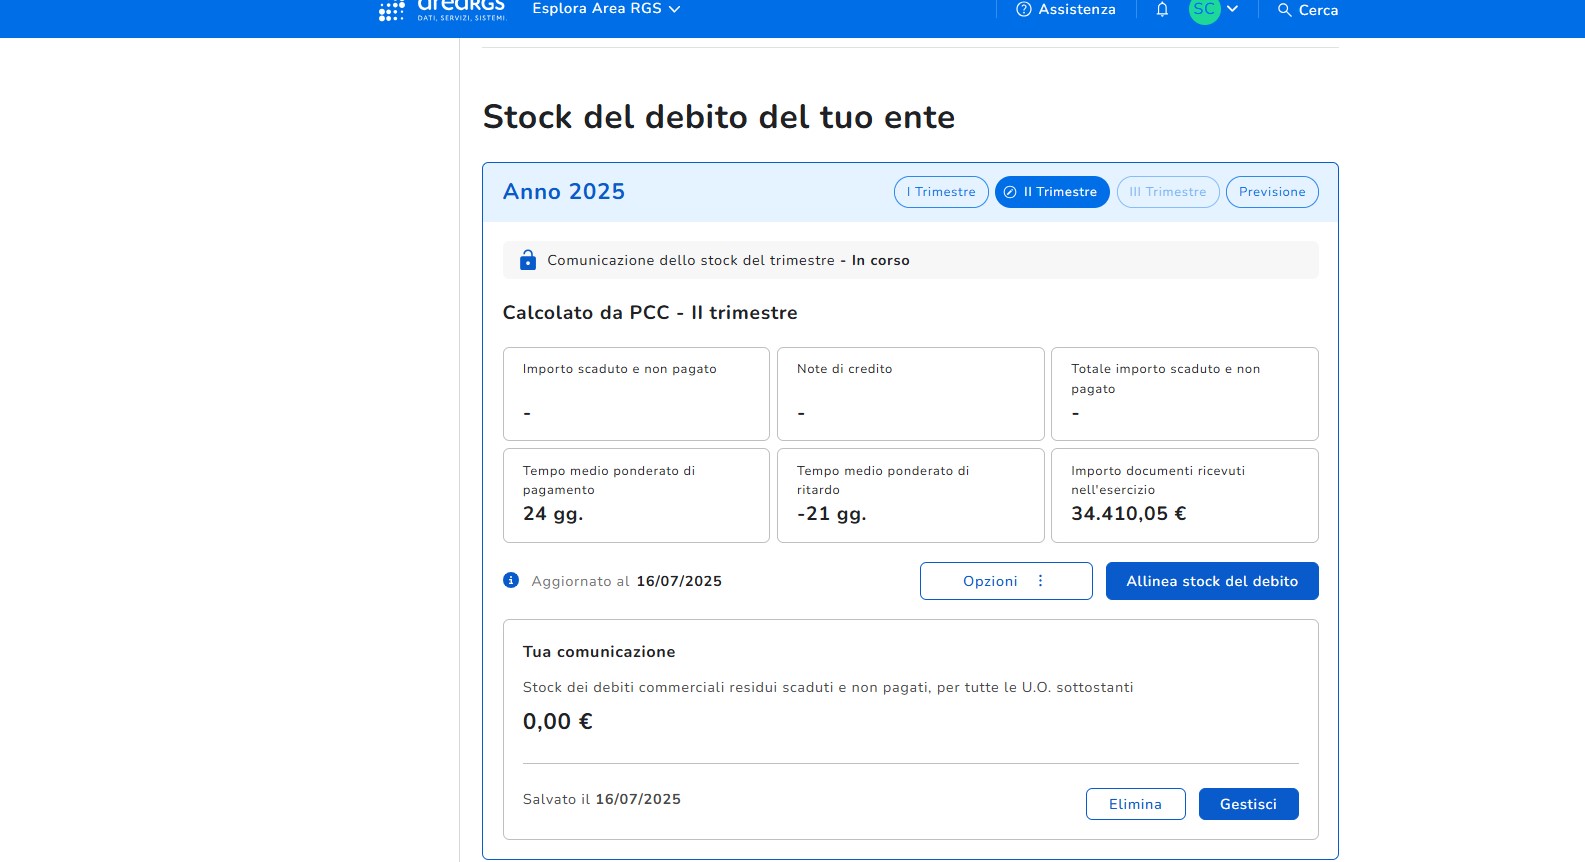1585x862 pixels.
Task: Click the three-dot icon in Opzioni
Action: pyautogui.click(x=1040, y=581)
